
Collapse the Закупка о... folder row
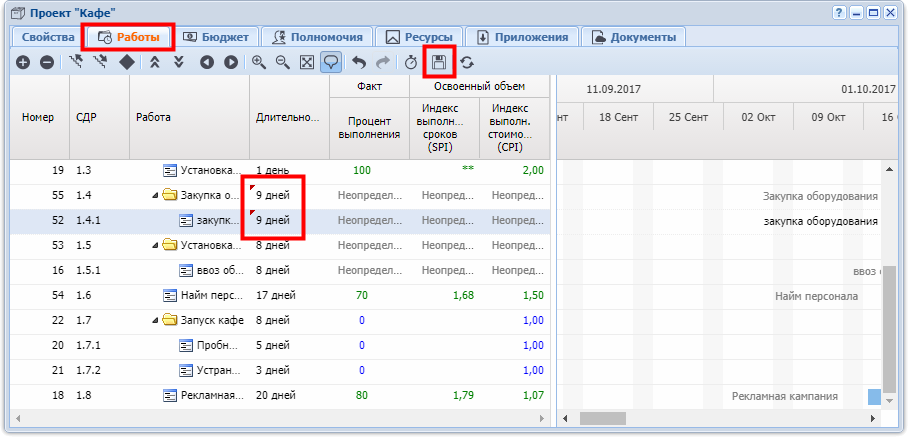point(155,196)
